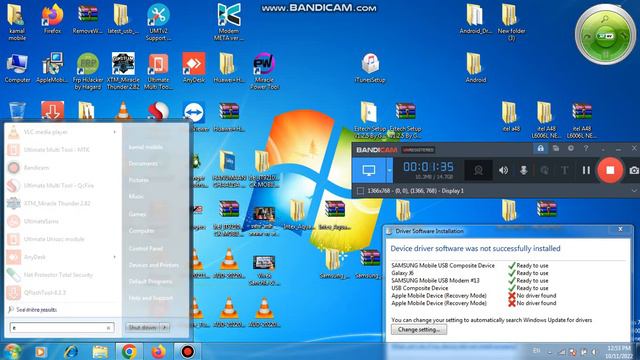
Task: Open Documents in the Start menu right pane
Action: 143,163
